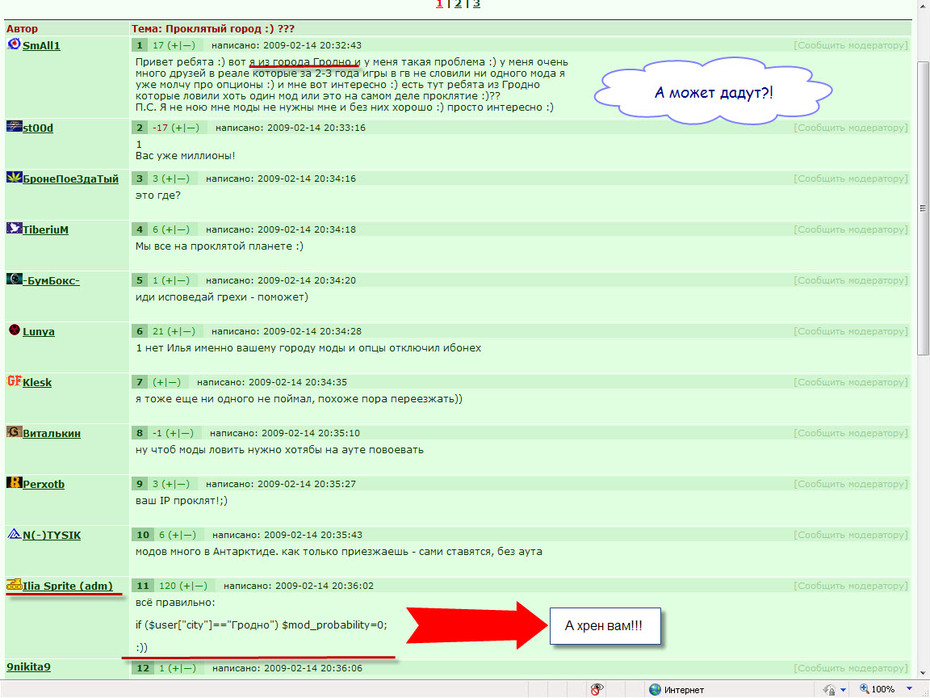Viewport: 930px width, 698px height.
Task: Click the "Автор" column header
Action: point(22,29)
